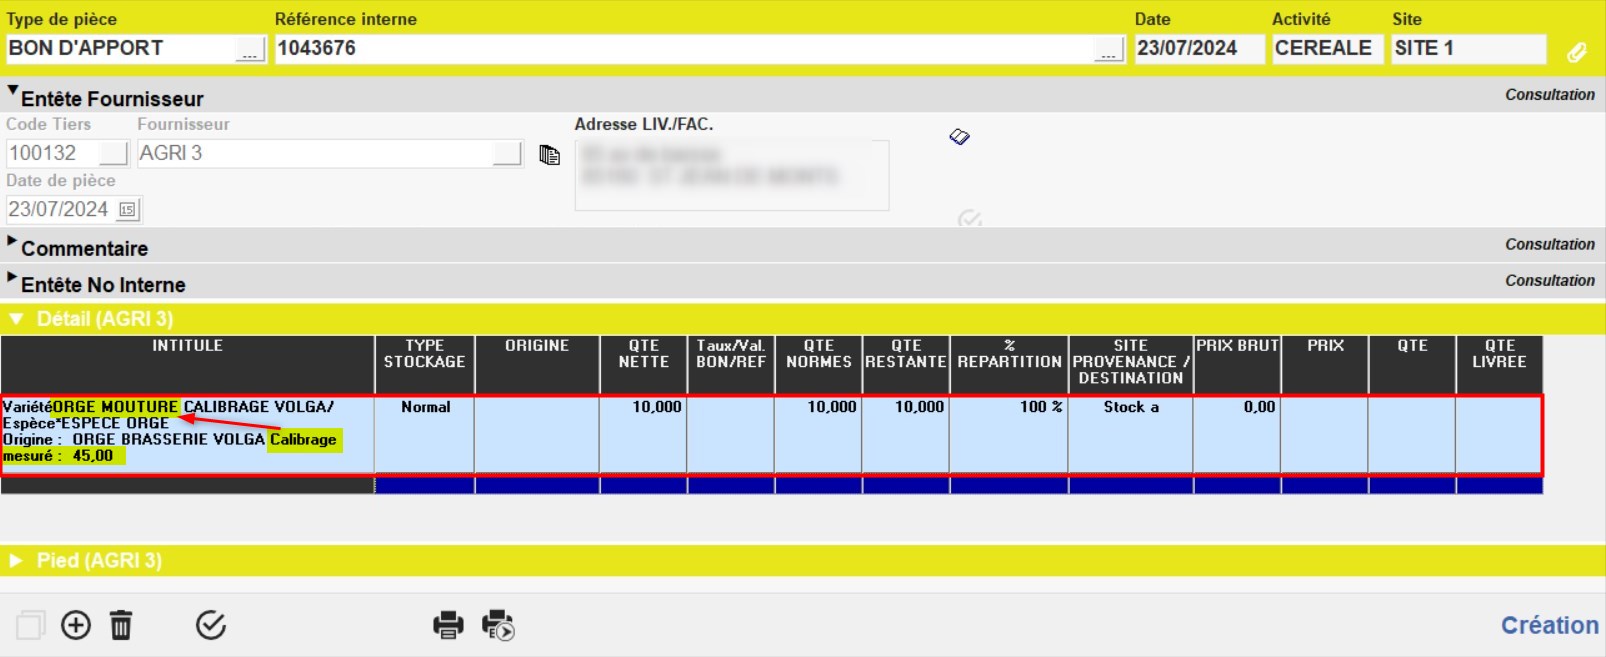Screen dimensions: 1606x657
Task: Expand the Entête No Interne section
Action: point(13,279)
